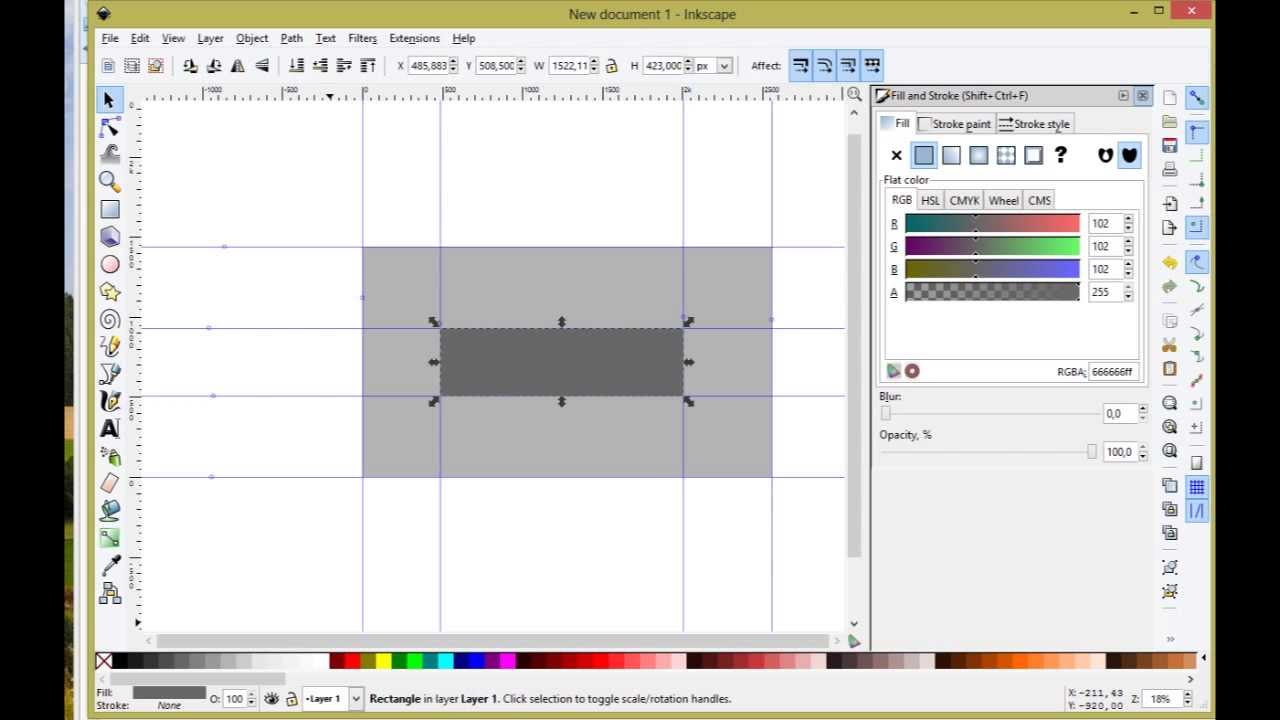Viewport: 1280px width, 720px height.
Task: Click the Save document icon
Action: tap(1170, 146)
